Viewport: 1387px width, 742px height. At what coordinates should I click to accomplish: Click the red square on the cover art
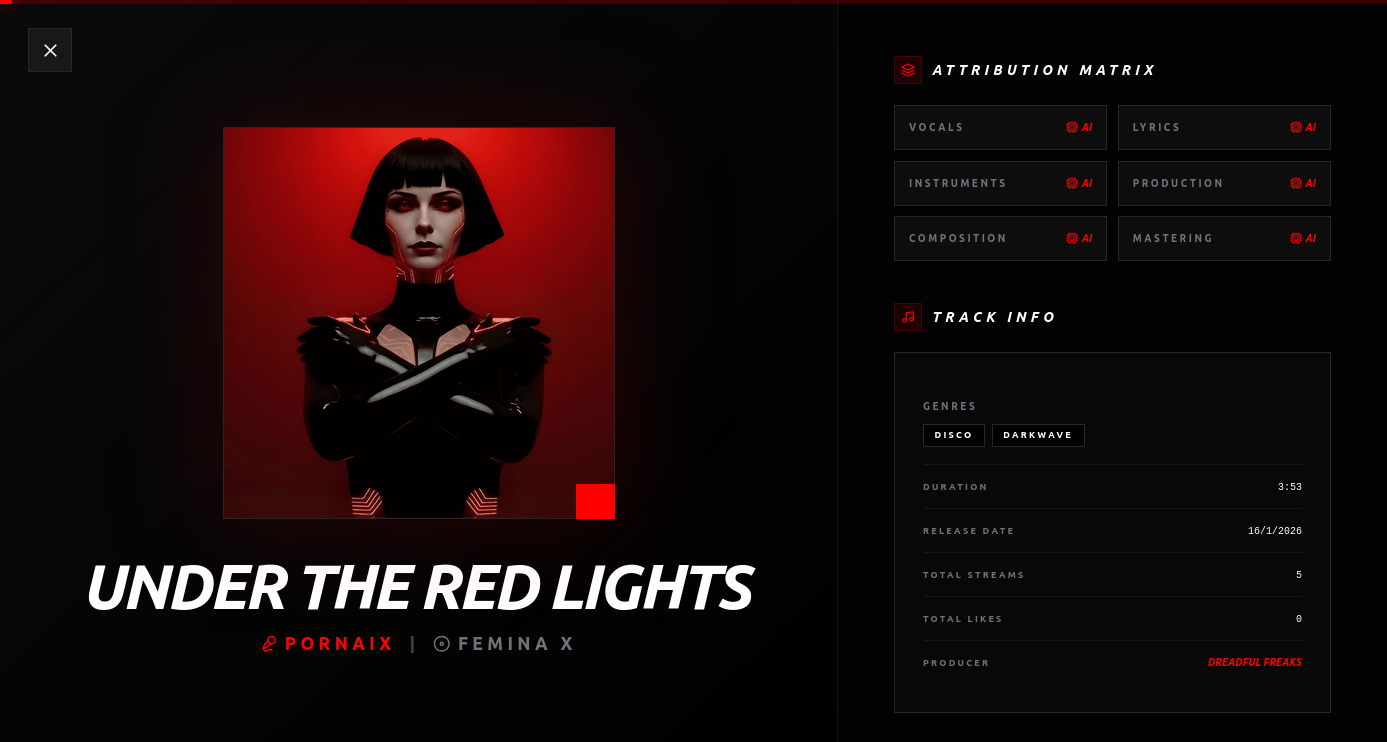(595, 501)
